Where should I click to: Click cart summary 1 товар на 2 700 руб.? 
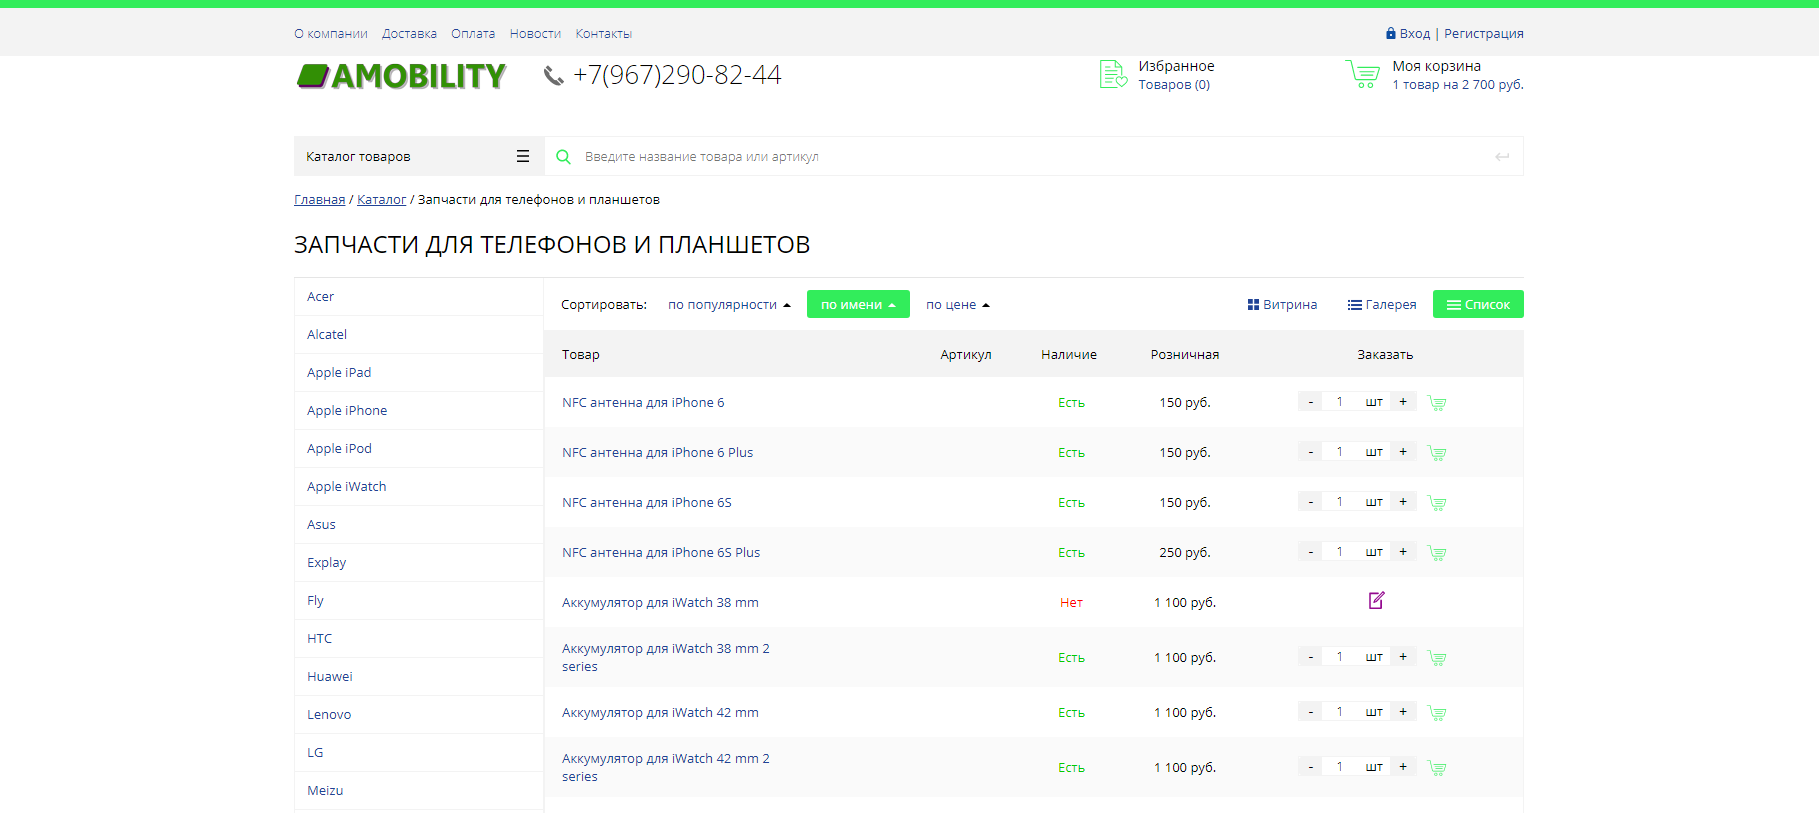tap(1458, 85)
